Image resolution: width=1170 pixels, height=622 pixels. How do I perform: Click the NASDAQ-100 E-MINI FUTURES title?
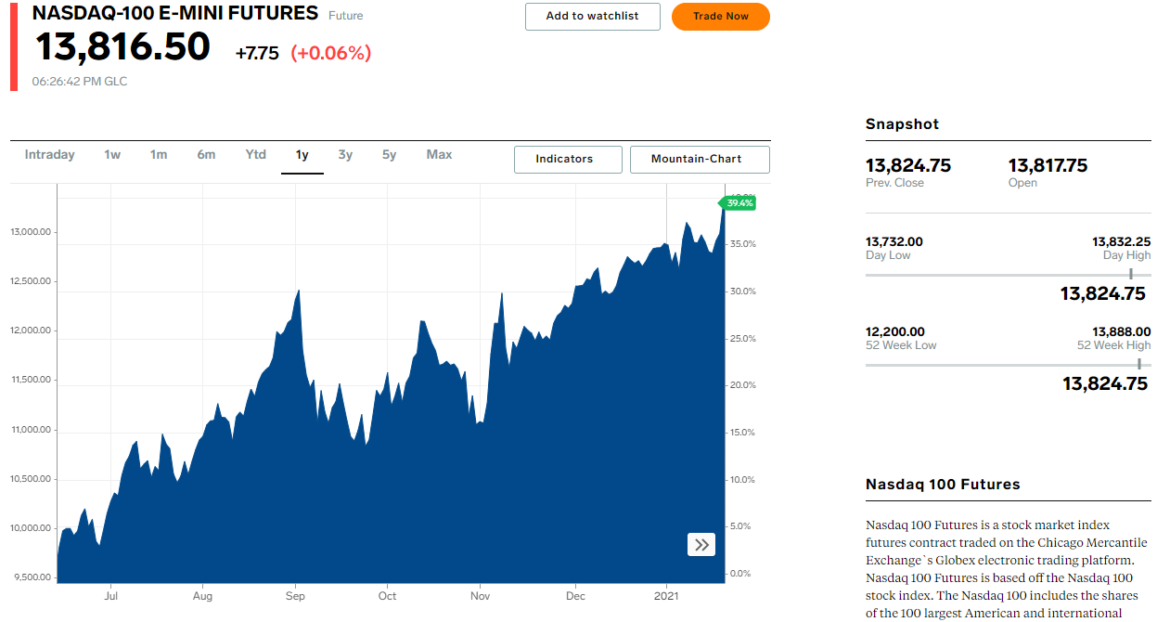tap(175, 14)
